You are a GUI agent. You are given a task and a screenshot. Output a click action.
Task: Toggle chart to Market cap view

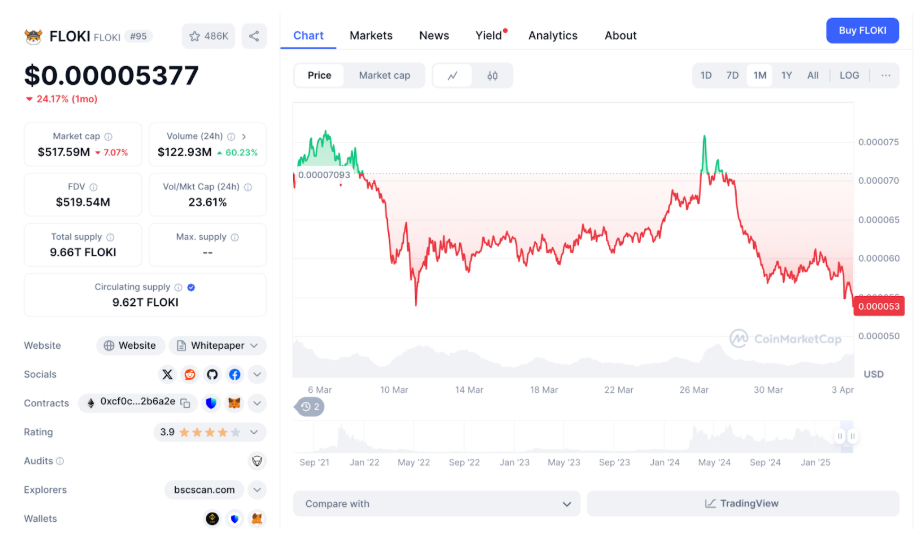tap(384, 76)
